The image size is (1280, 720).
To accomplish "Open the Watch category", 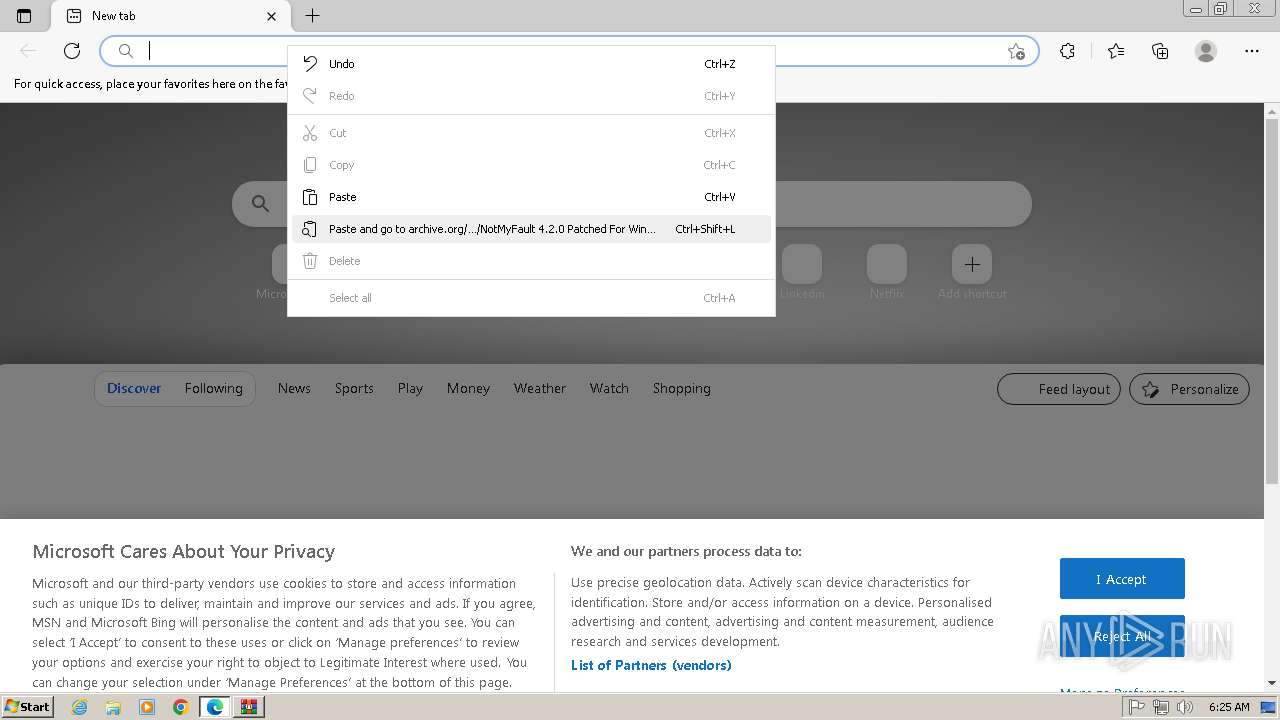I will (609, 388).
